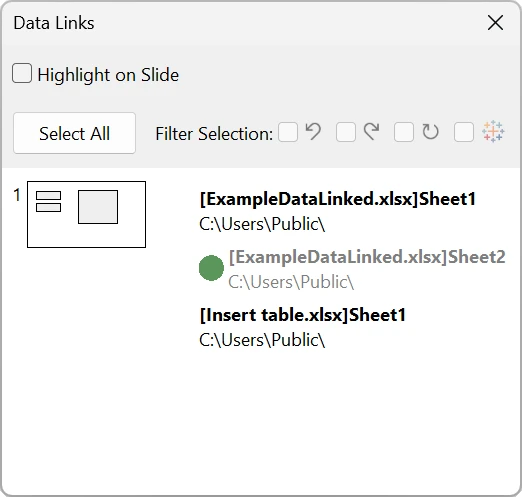Tick the filter checkbox before the Tableau icon
Image resolution: width=522 pixels, height=497 pixels.
(464, 132)
